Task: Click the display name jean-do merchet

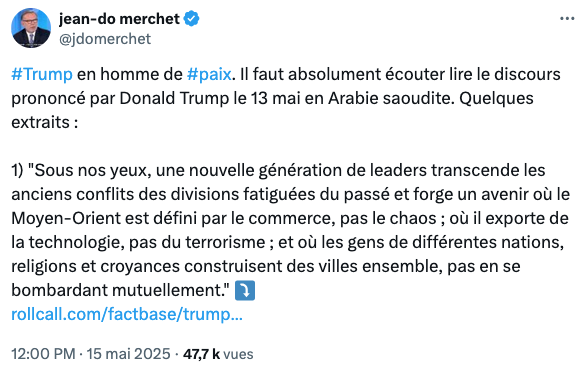Action: (119, 19)
